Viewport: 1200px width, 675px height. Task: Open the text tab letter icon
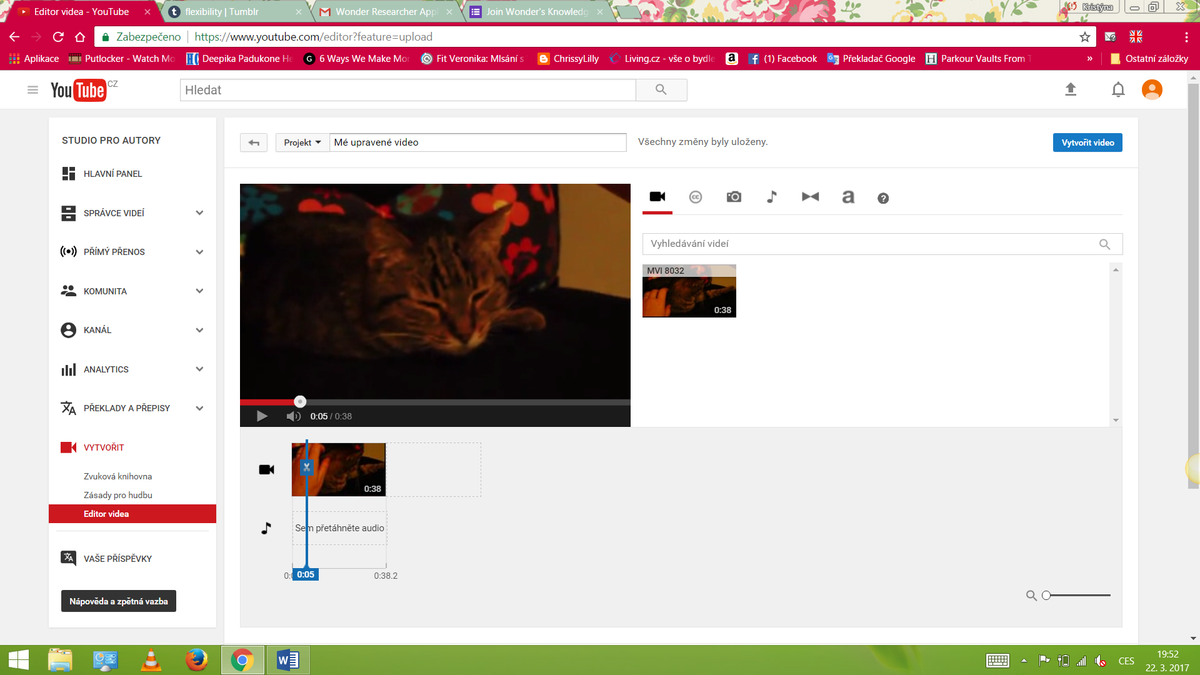[848, 197]
